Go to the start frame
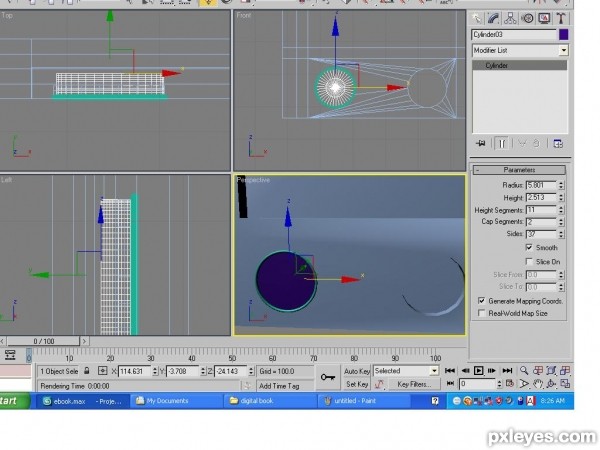Image resolution: width=600 pixels, height=450 pixels. coord(450,370)
